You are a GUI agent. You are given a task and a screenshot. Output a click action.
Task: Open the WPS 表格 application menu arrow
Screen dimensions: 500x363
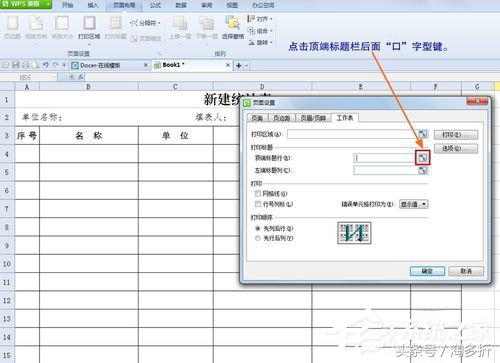pos(48,4)
